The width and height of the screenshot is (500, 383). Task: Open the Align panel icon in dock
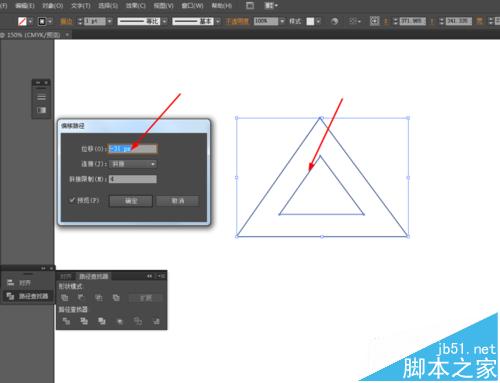click(11, 283)
